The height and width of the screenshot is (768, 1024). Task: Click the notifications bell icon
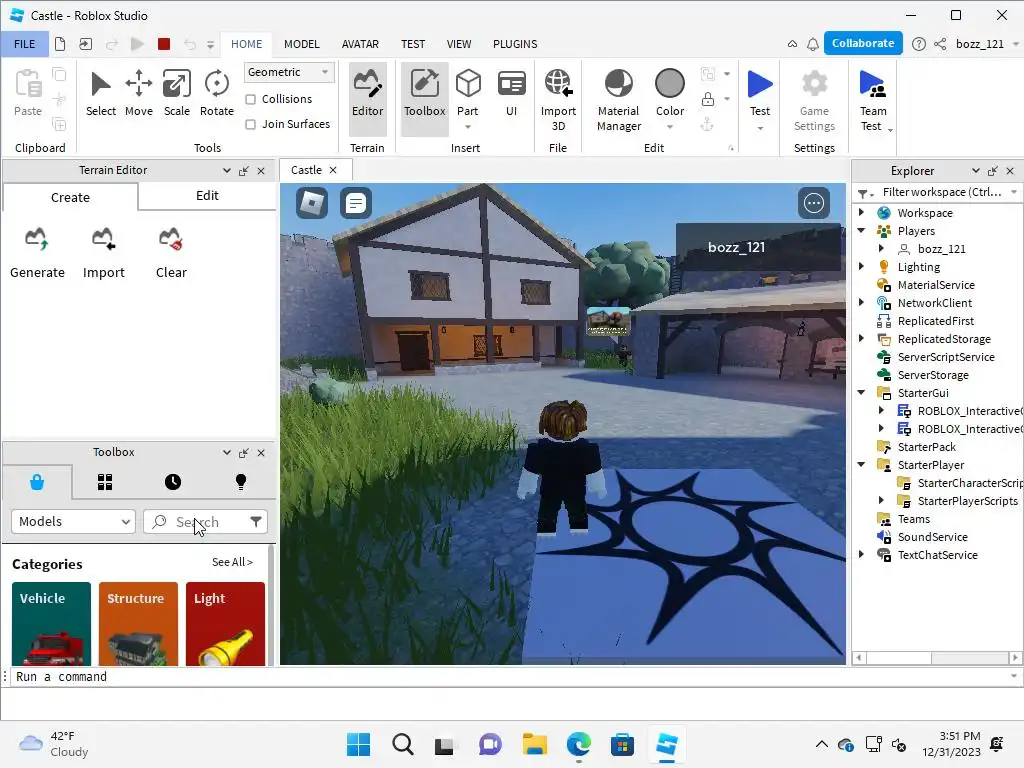click(812, 44)
